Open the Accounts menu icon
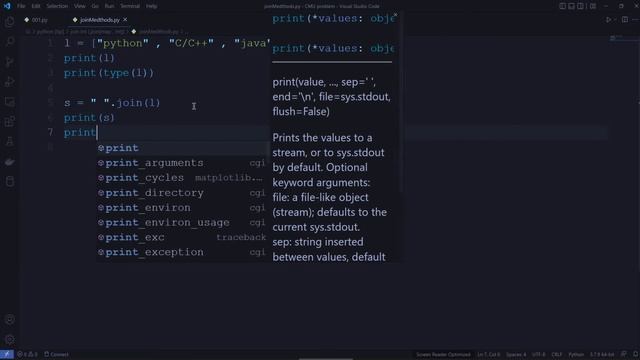This screenshot has height=360, width=640. tap(9, 320)
